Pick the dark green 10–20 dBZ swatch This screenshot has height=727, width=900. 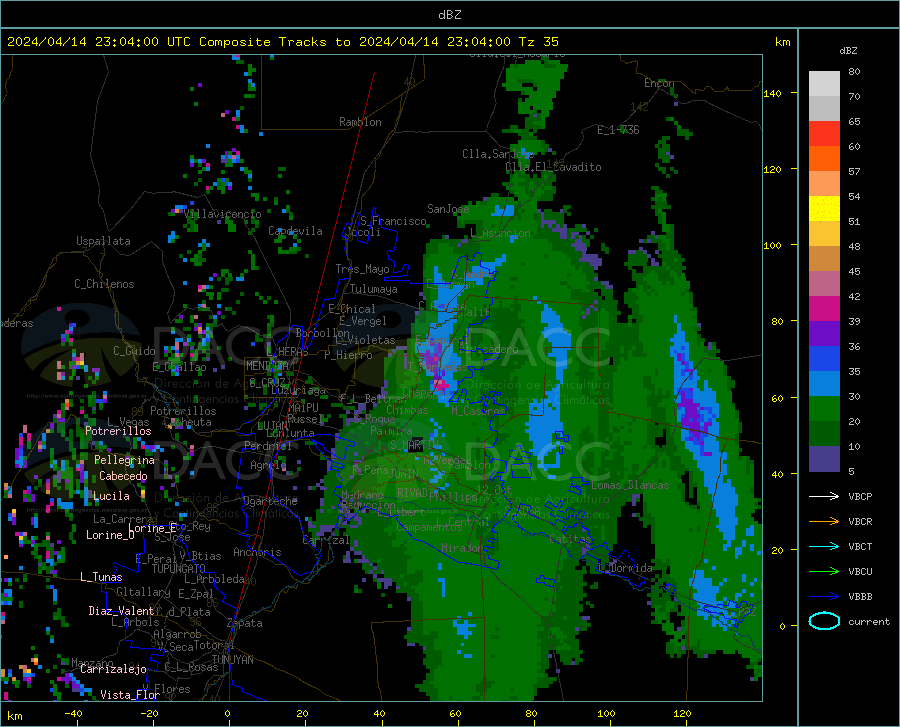point(824,434)
